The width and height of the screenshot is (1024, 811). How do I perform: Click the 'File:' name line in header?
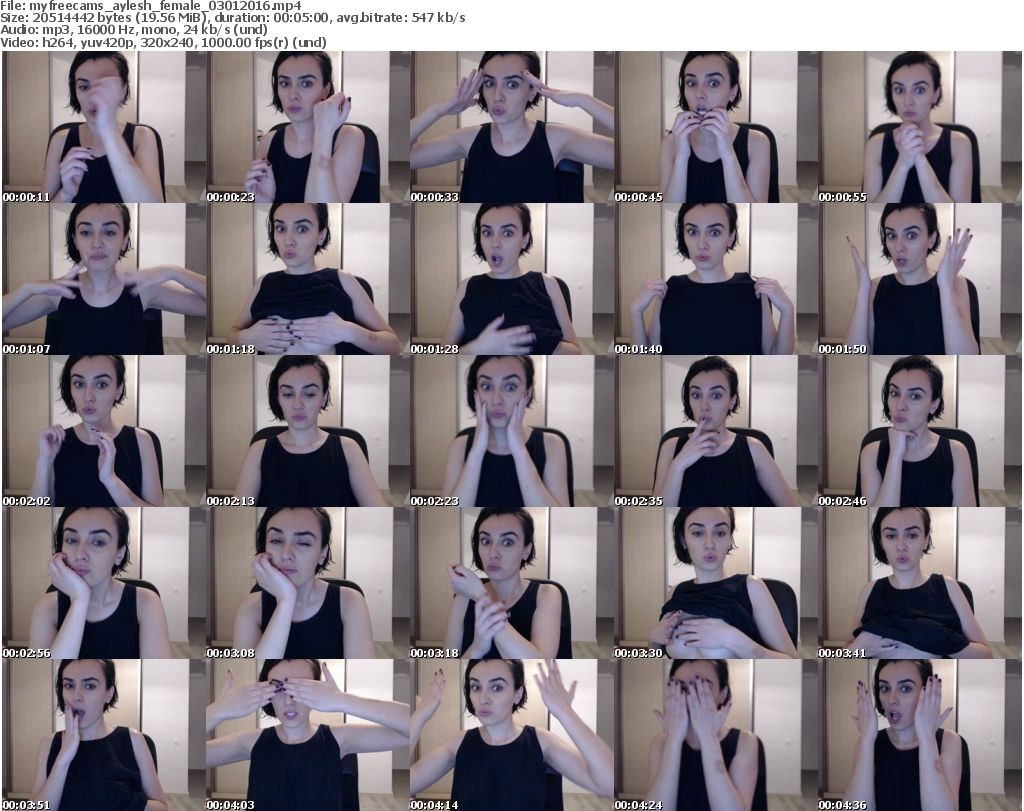point(151,6)
